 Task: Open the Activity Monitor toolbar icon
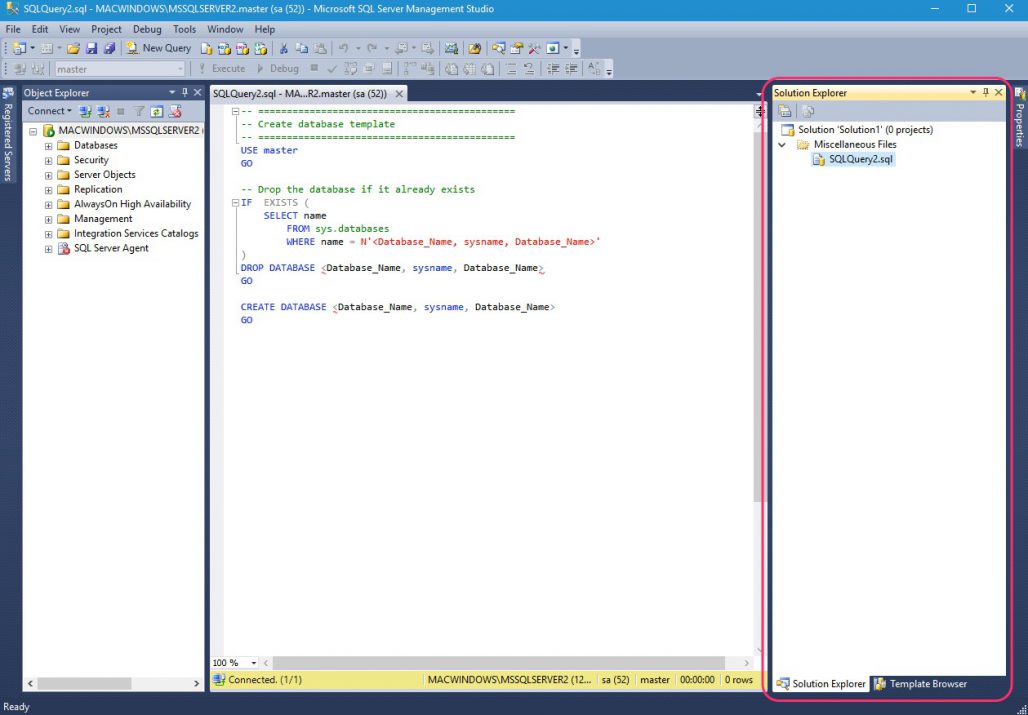[451, 48]
